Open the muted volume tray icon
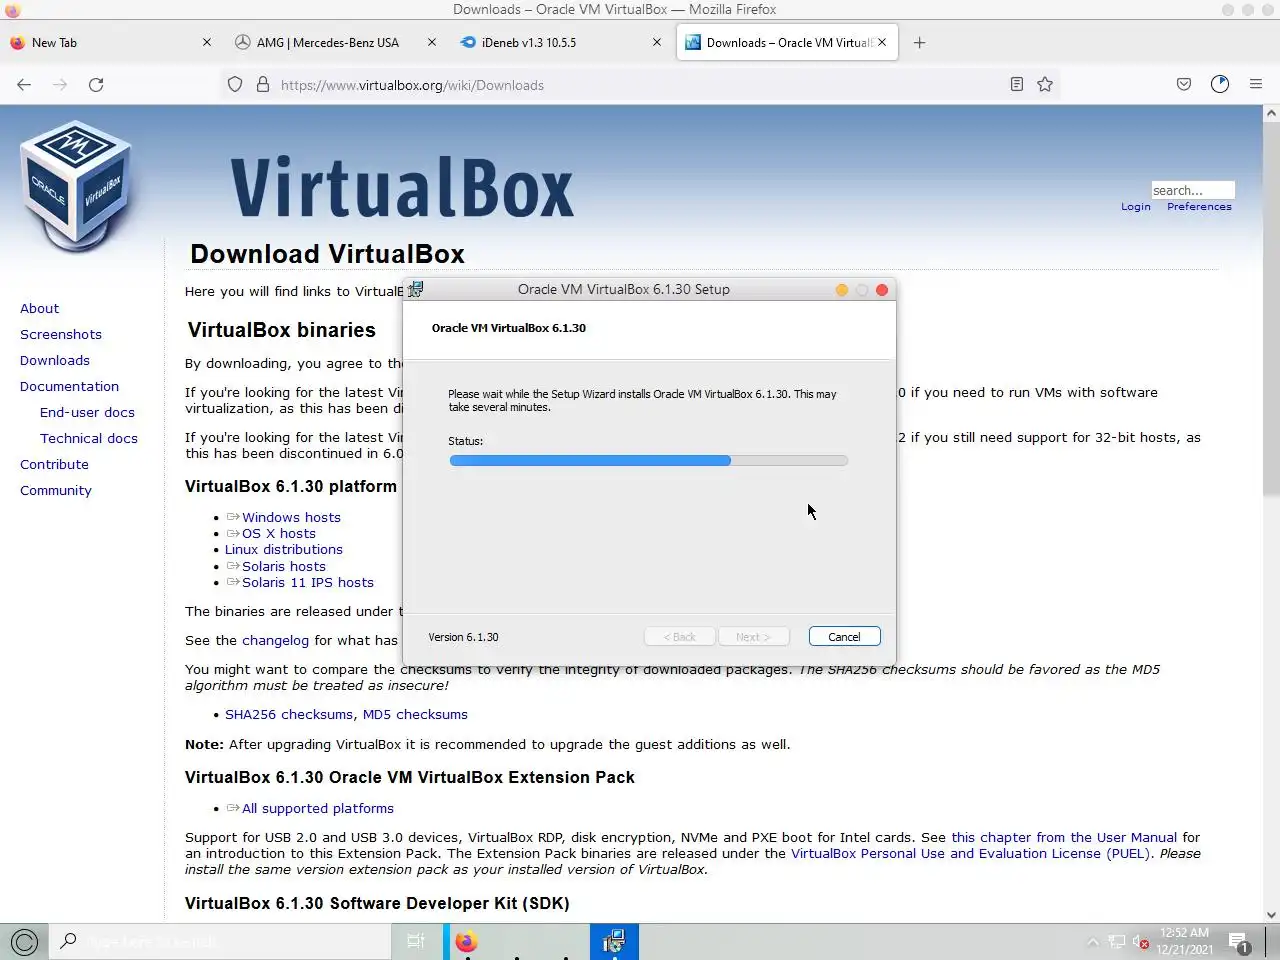1280x960 pixels. [1141, 942]
